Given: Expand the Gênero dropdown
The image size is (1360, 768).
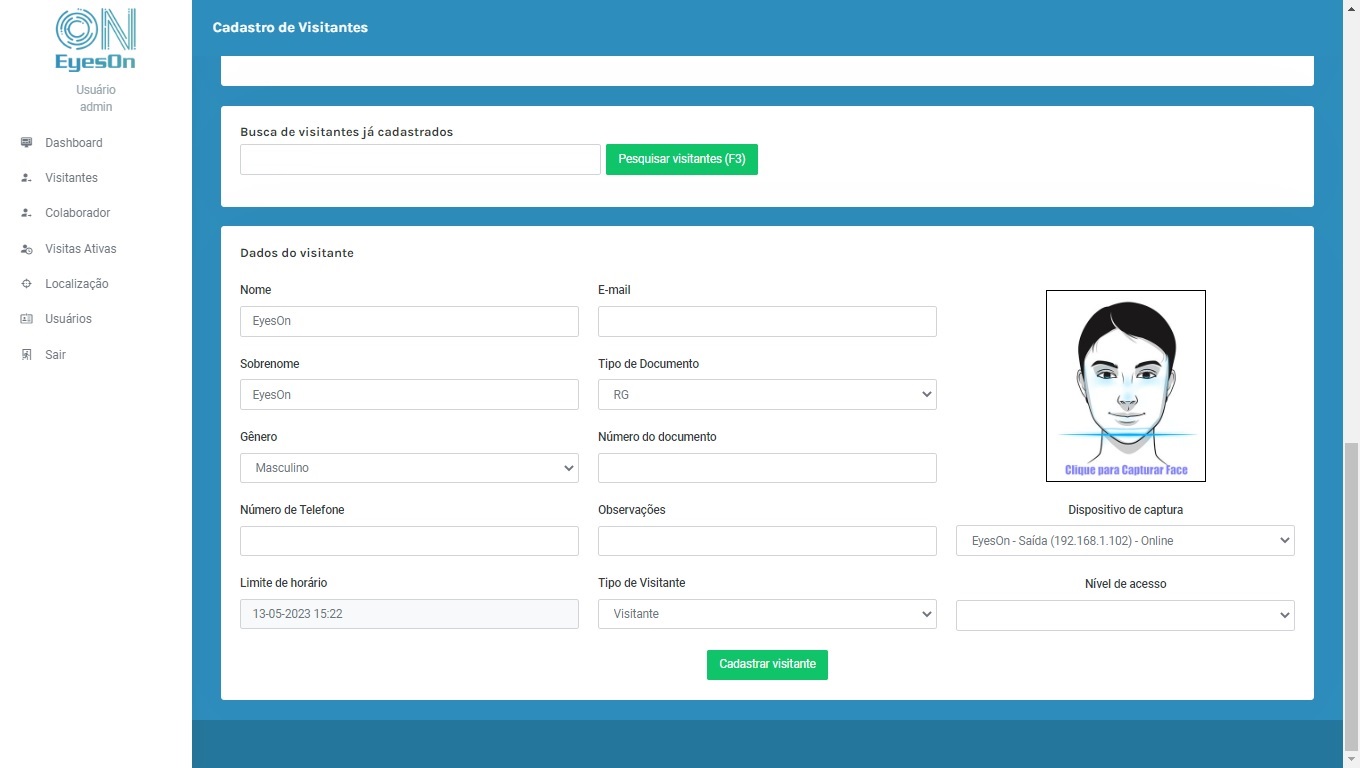Looking at the screenshot, I should click(x=409, y=468).
